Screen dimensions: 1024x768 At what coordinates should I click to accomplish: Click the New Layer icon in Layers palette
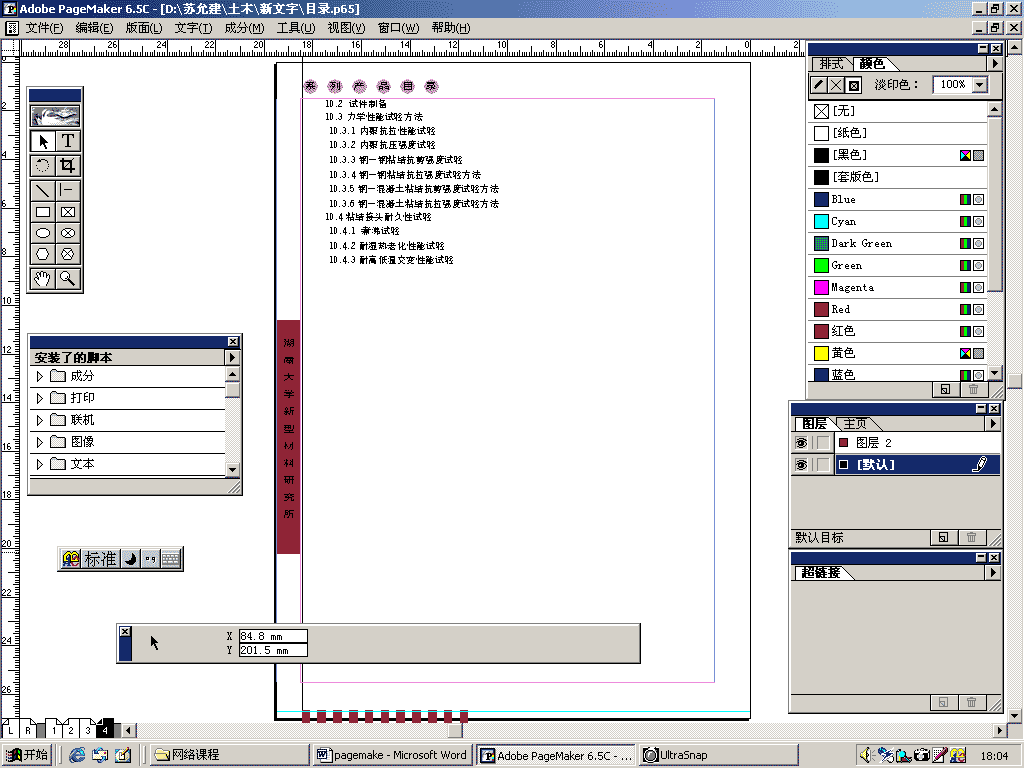point(942,537)
